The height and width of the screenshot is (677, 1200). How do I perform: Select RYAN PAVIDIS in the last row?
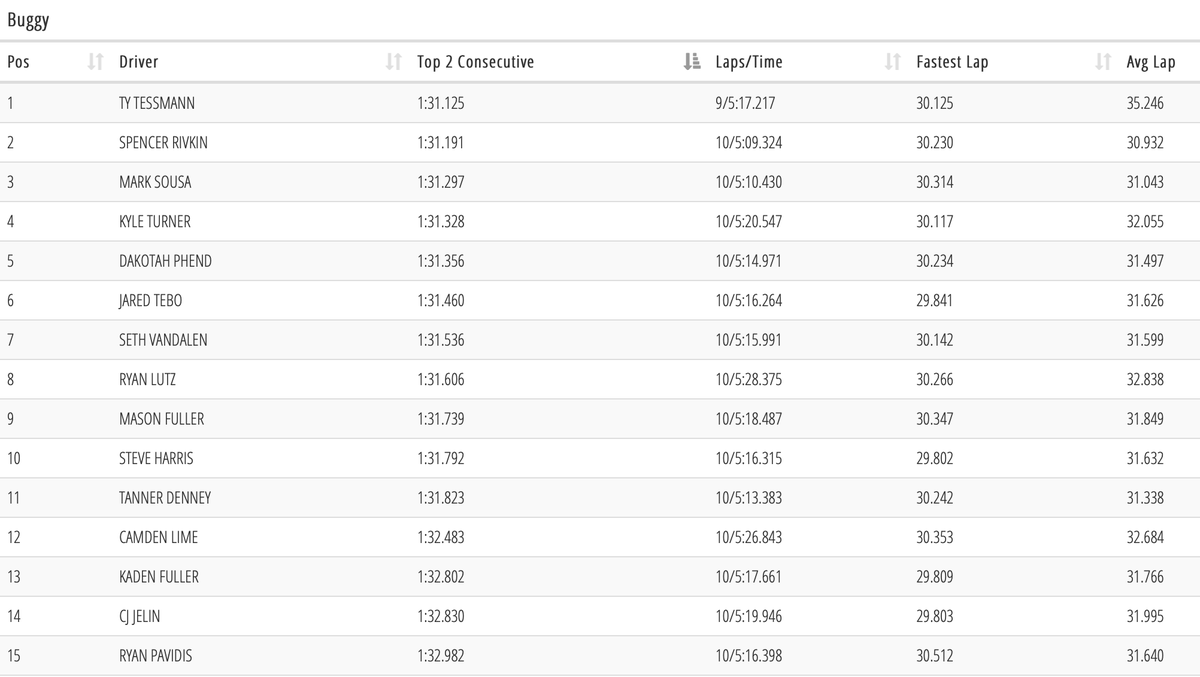(x=155, y=656)
